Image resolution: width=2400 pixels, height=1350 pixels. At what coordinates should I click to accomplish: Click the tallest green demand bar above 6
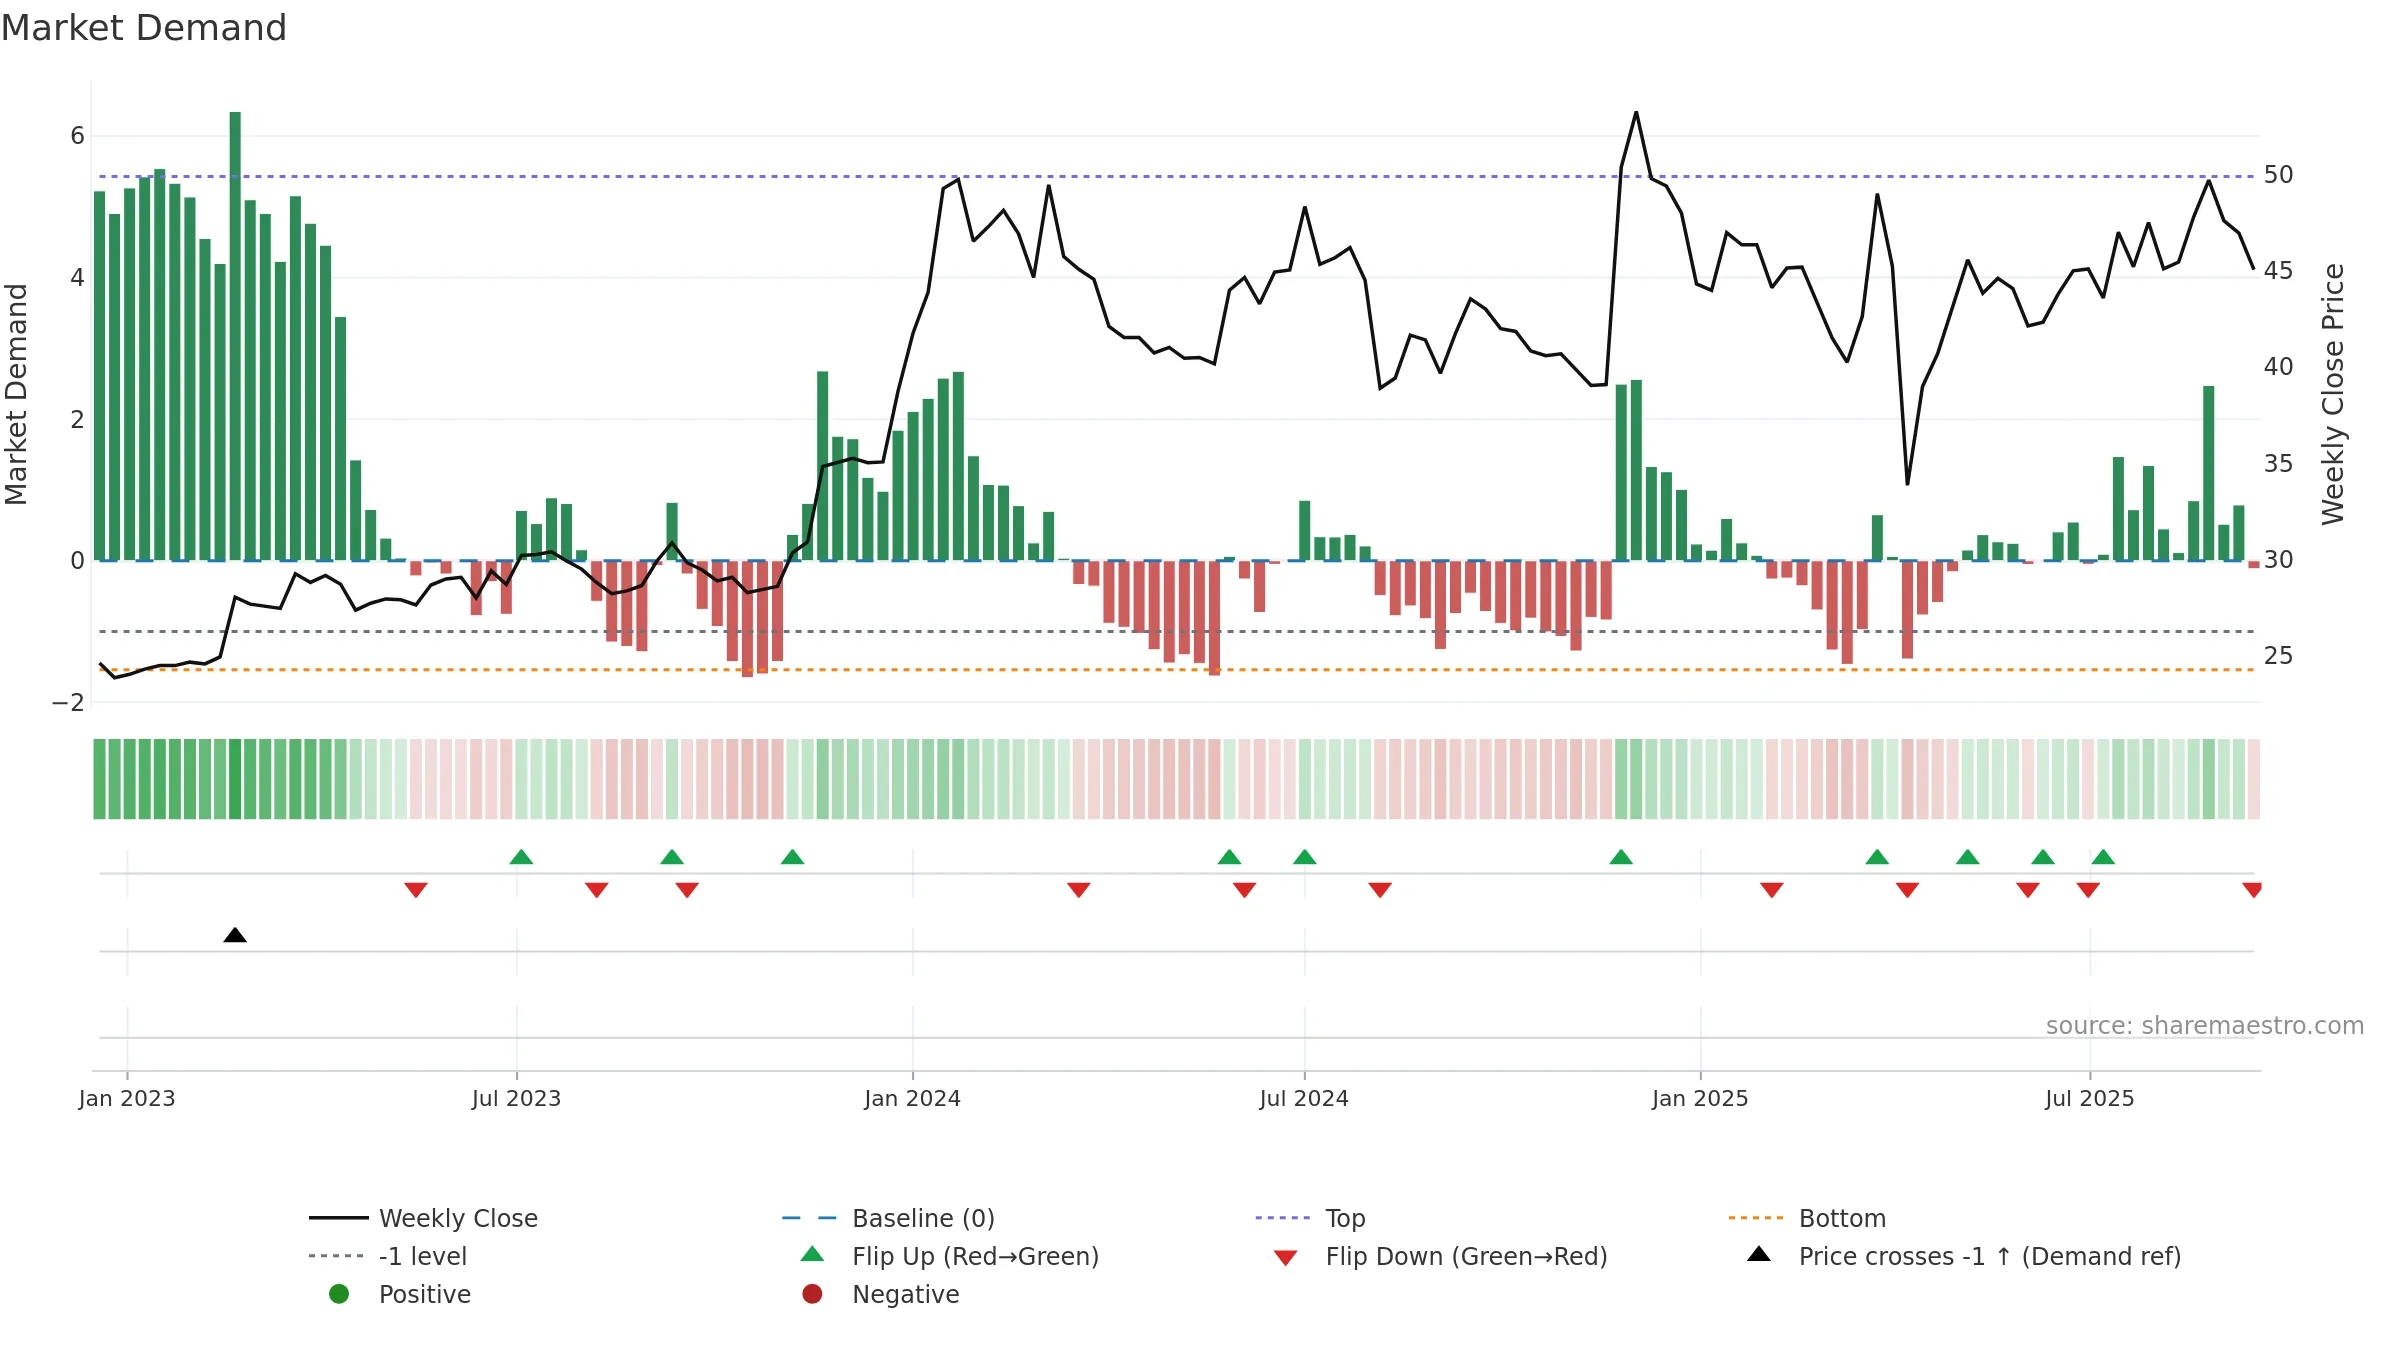click(235, 336)
